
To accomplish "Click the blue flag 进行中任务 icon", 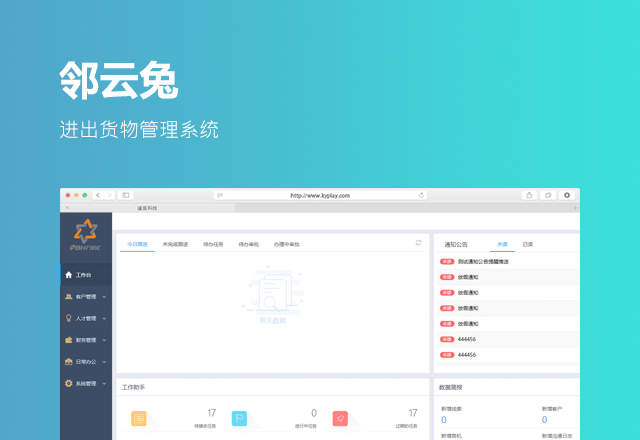I will 239,418.
